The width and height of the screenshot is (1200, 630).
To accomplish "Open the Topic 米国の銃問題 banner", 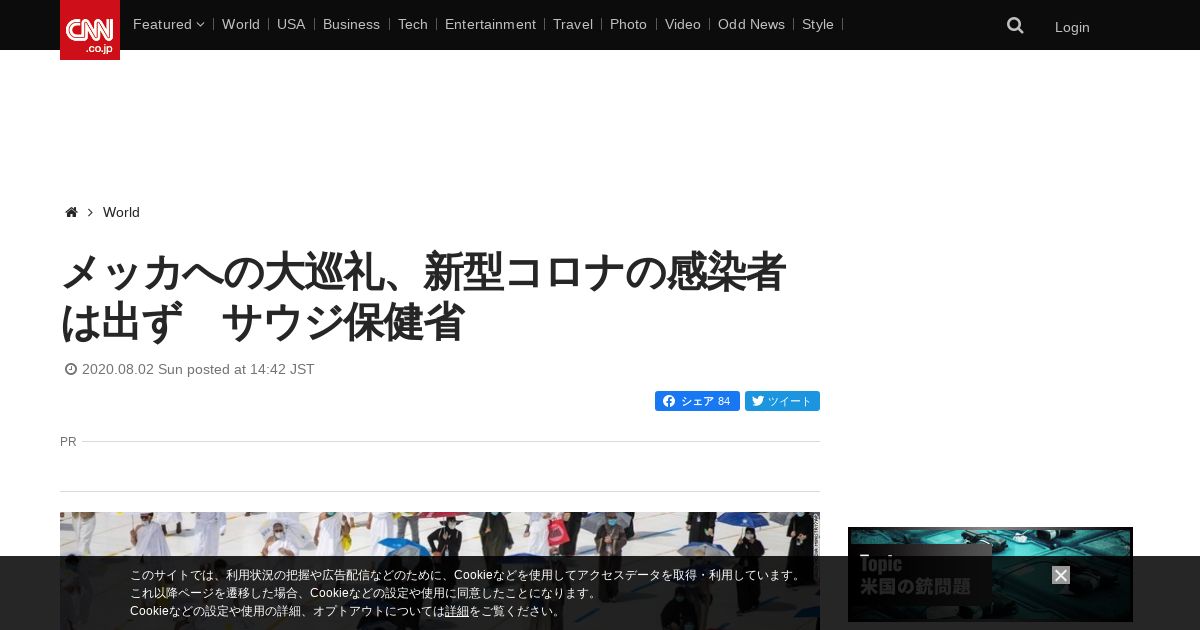I will pyautogui.click(x=990, y=574).
